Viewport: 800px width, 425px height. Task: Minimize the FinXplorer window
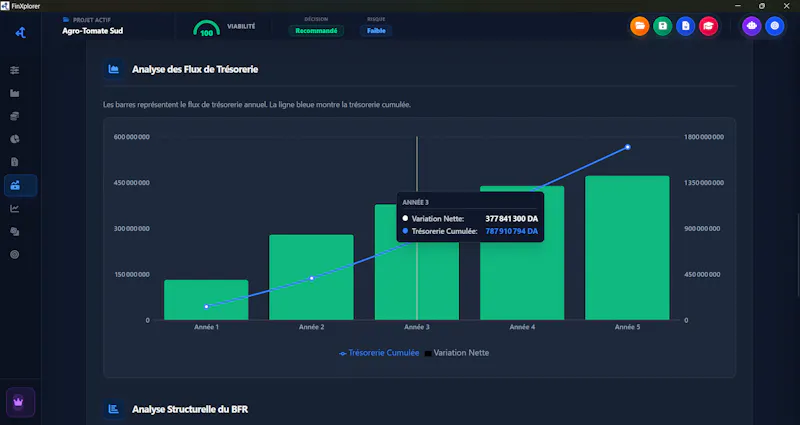pos(738,6)
